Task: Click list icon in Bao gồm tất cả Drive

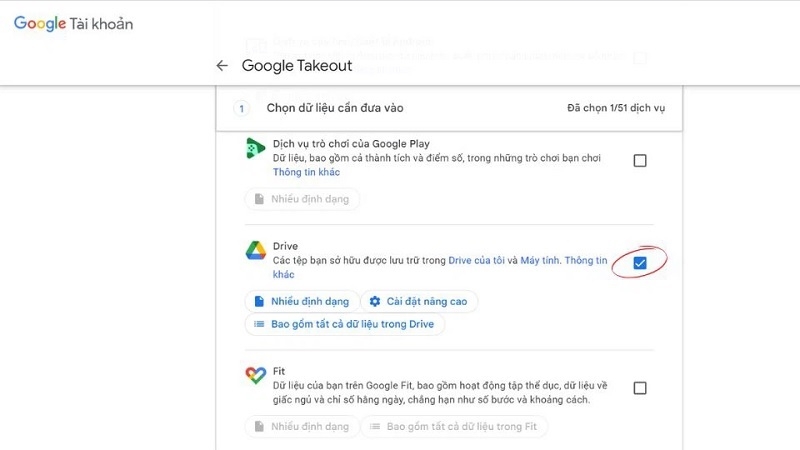Action: [259, 324]
